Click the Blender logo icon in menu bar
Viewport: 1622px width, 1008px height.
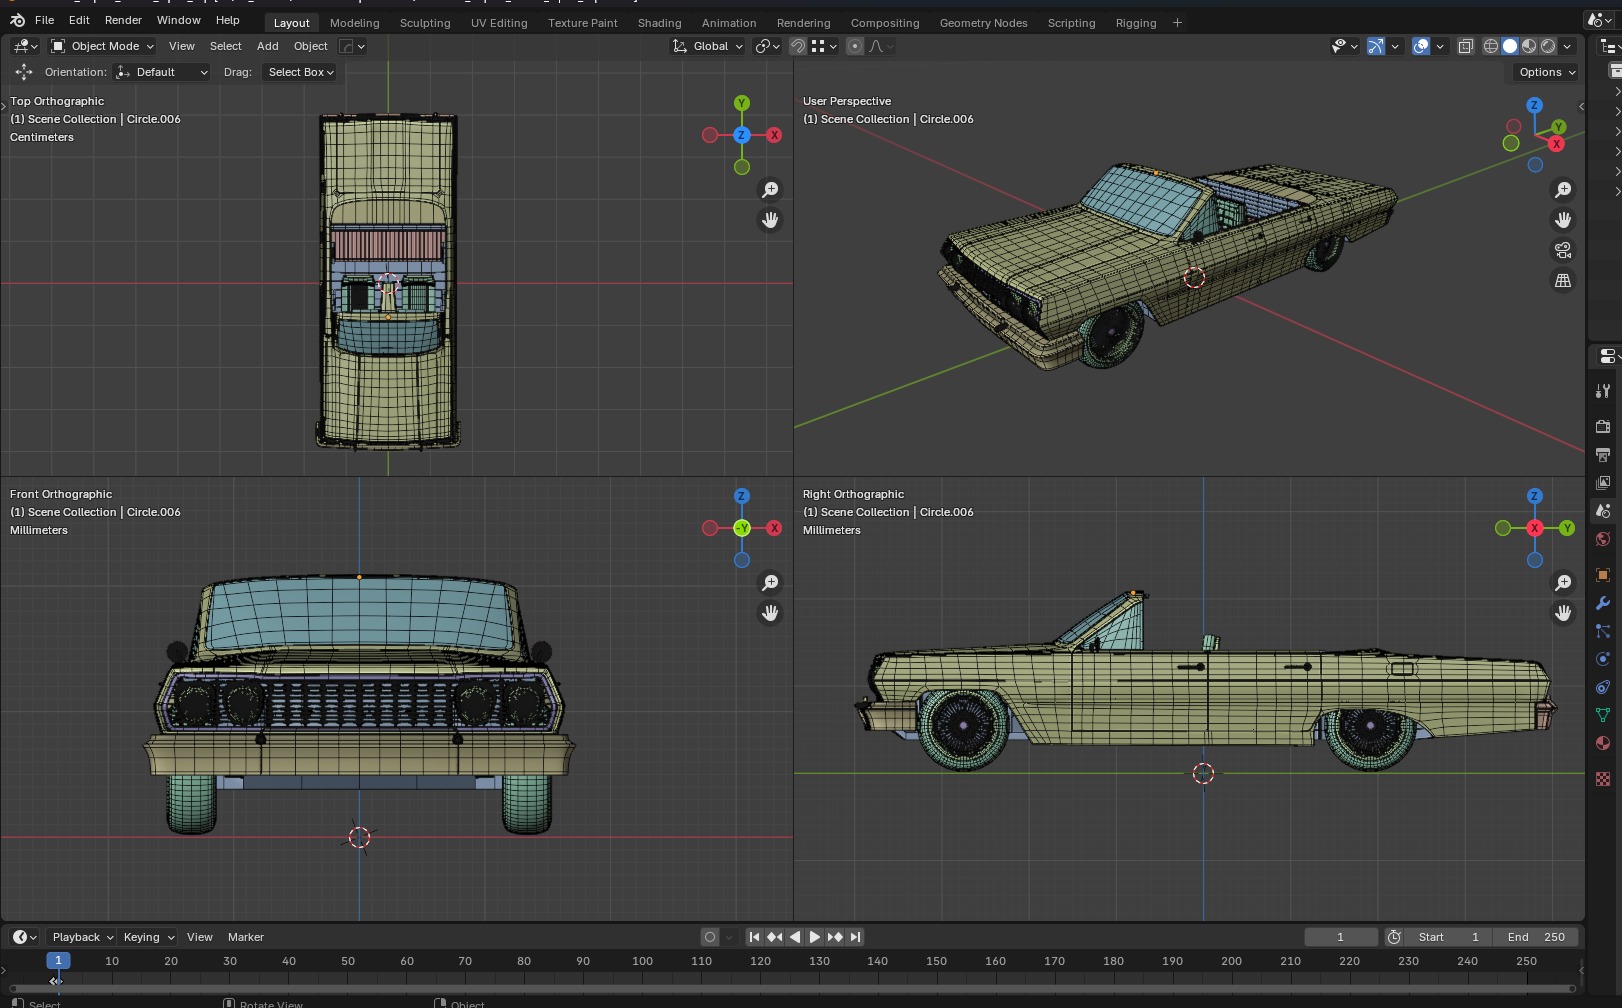pos(17,20)
